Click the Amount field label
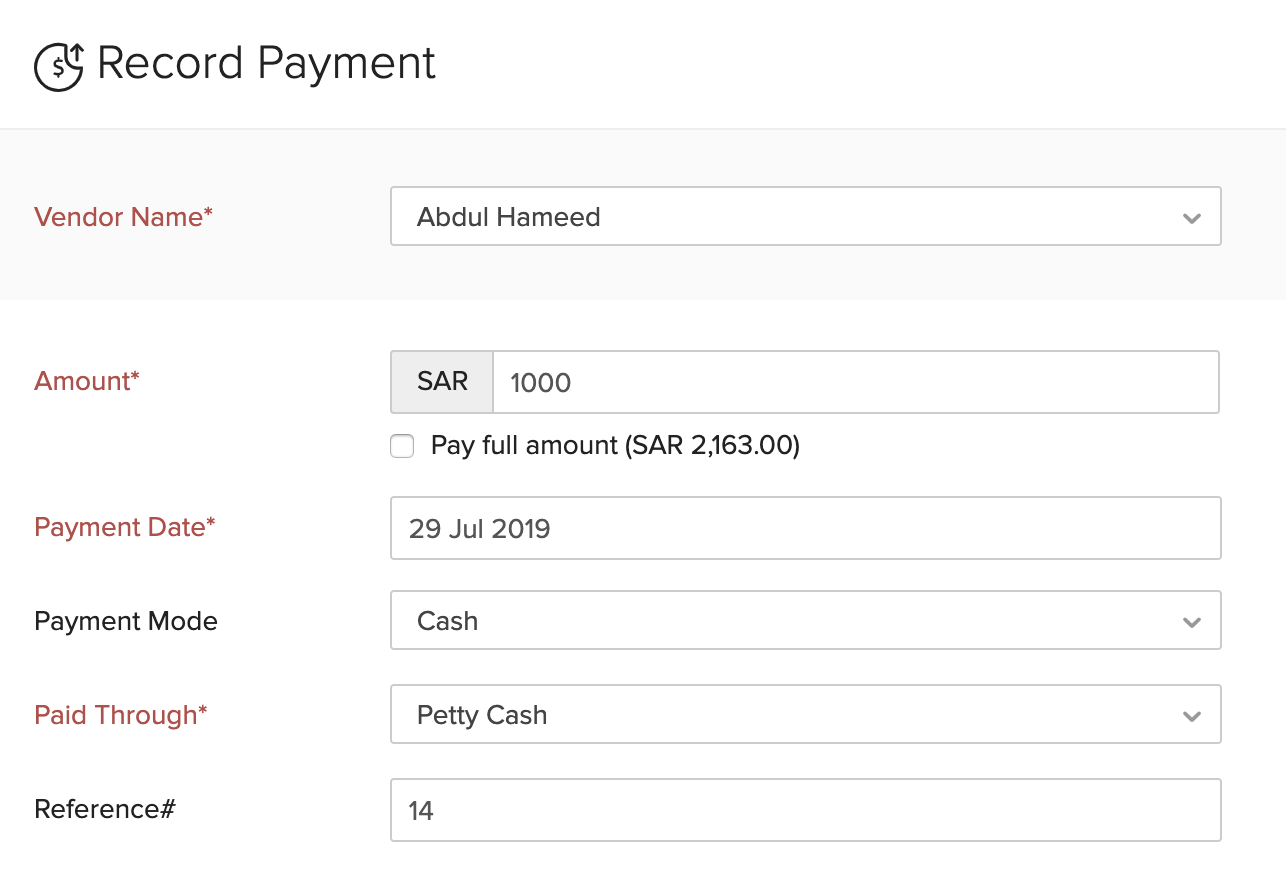The height and width of the screenshot is (890, 1286). coord(86,381)
